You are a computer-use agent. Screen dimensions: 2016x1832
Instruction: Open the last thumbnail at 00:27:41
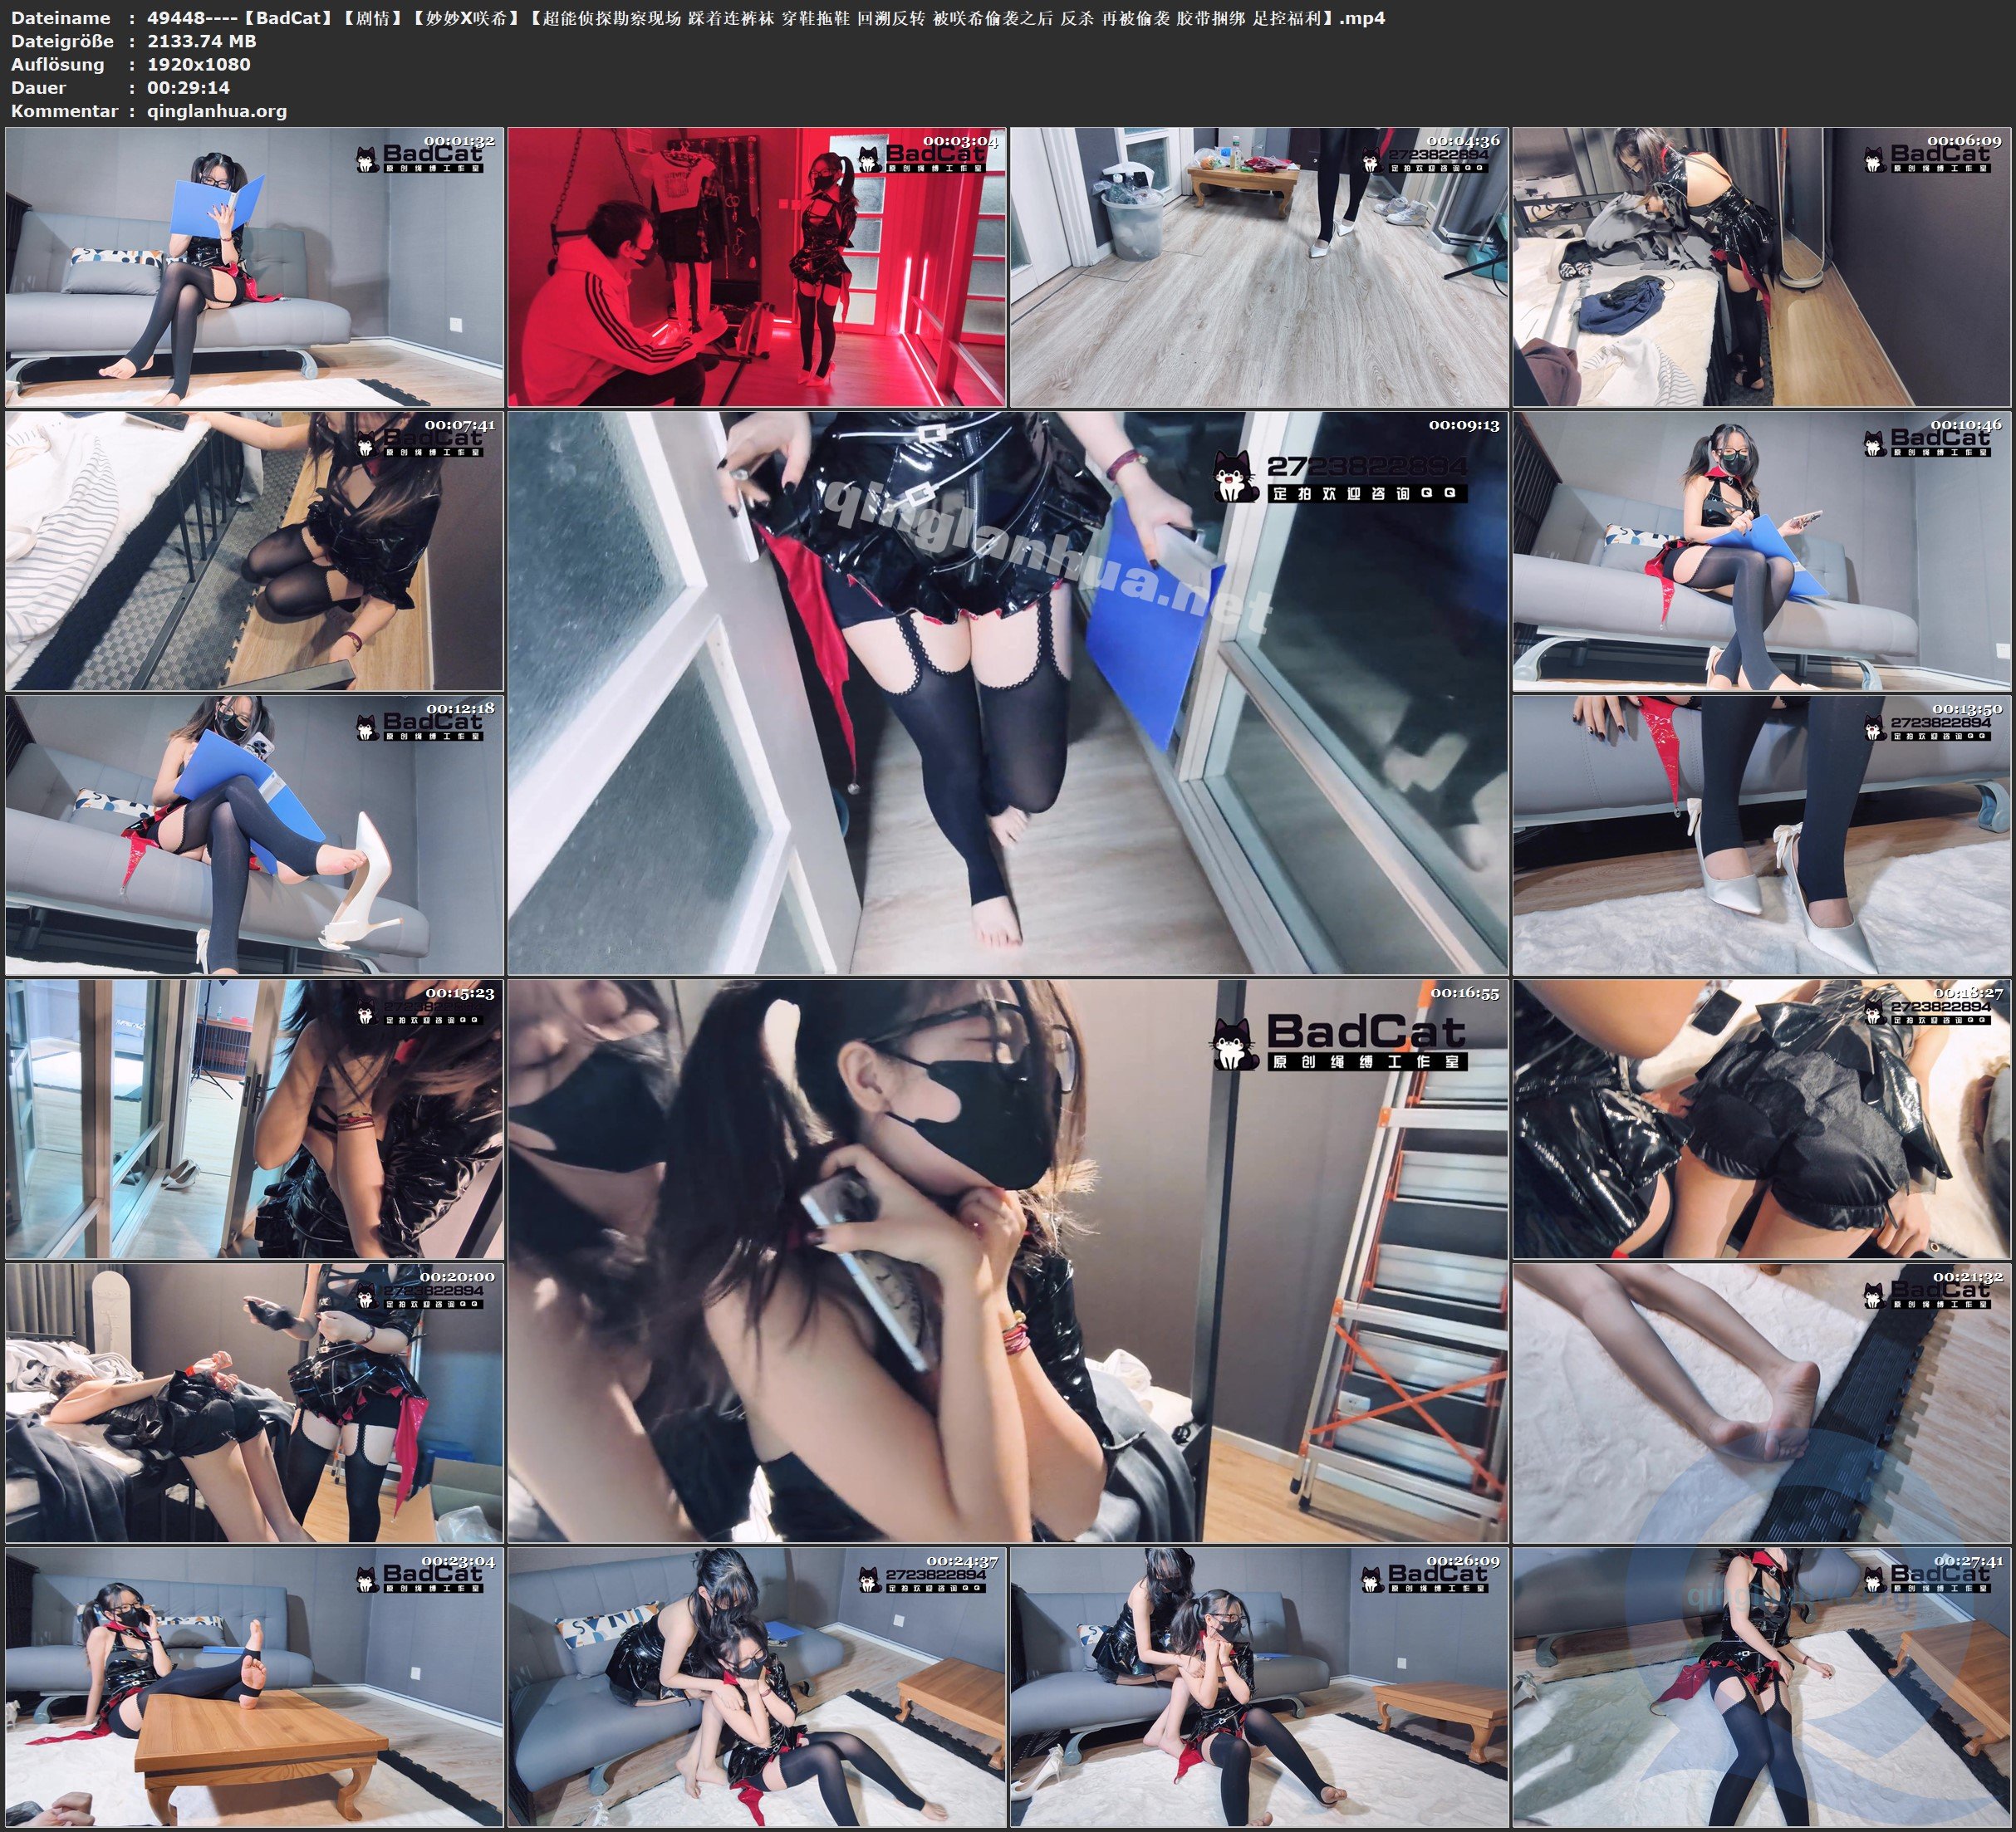click(x=1761, y=1686)
